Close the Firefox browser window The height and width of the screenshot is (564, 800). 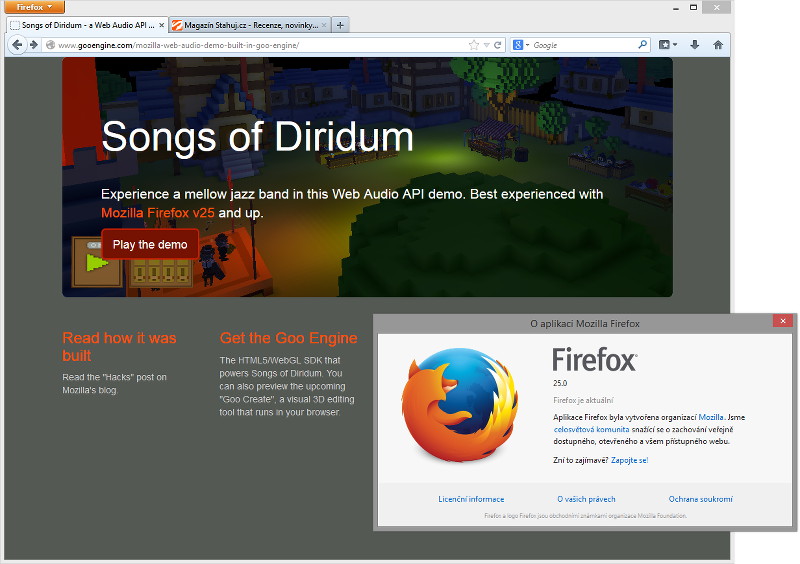pos(716,7)
